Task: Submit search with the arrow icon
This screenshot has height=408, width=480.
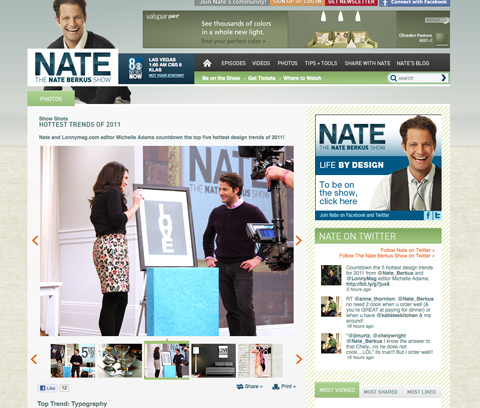Action: click(444, 78)
